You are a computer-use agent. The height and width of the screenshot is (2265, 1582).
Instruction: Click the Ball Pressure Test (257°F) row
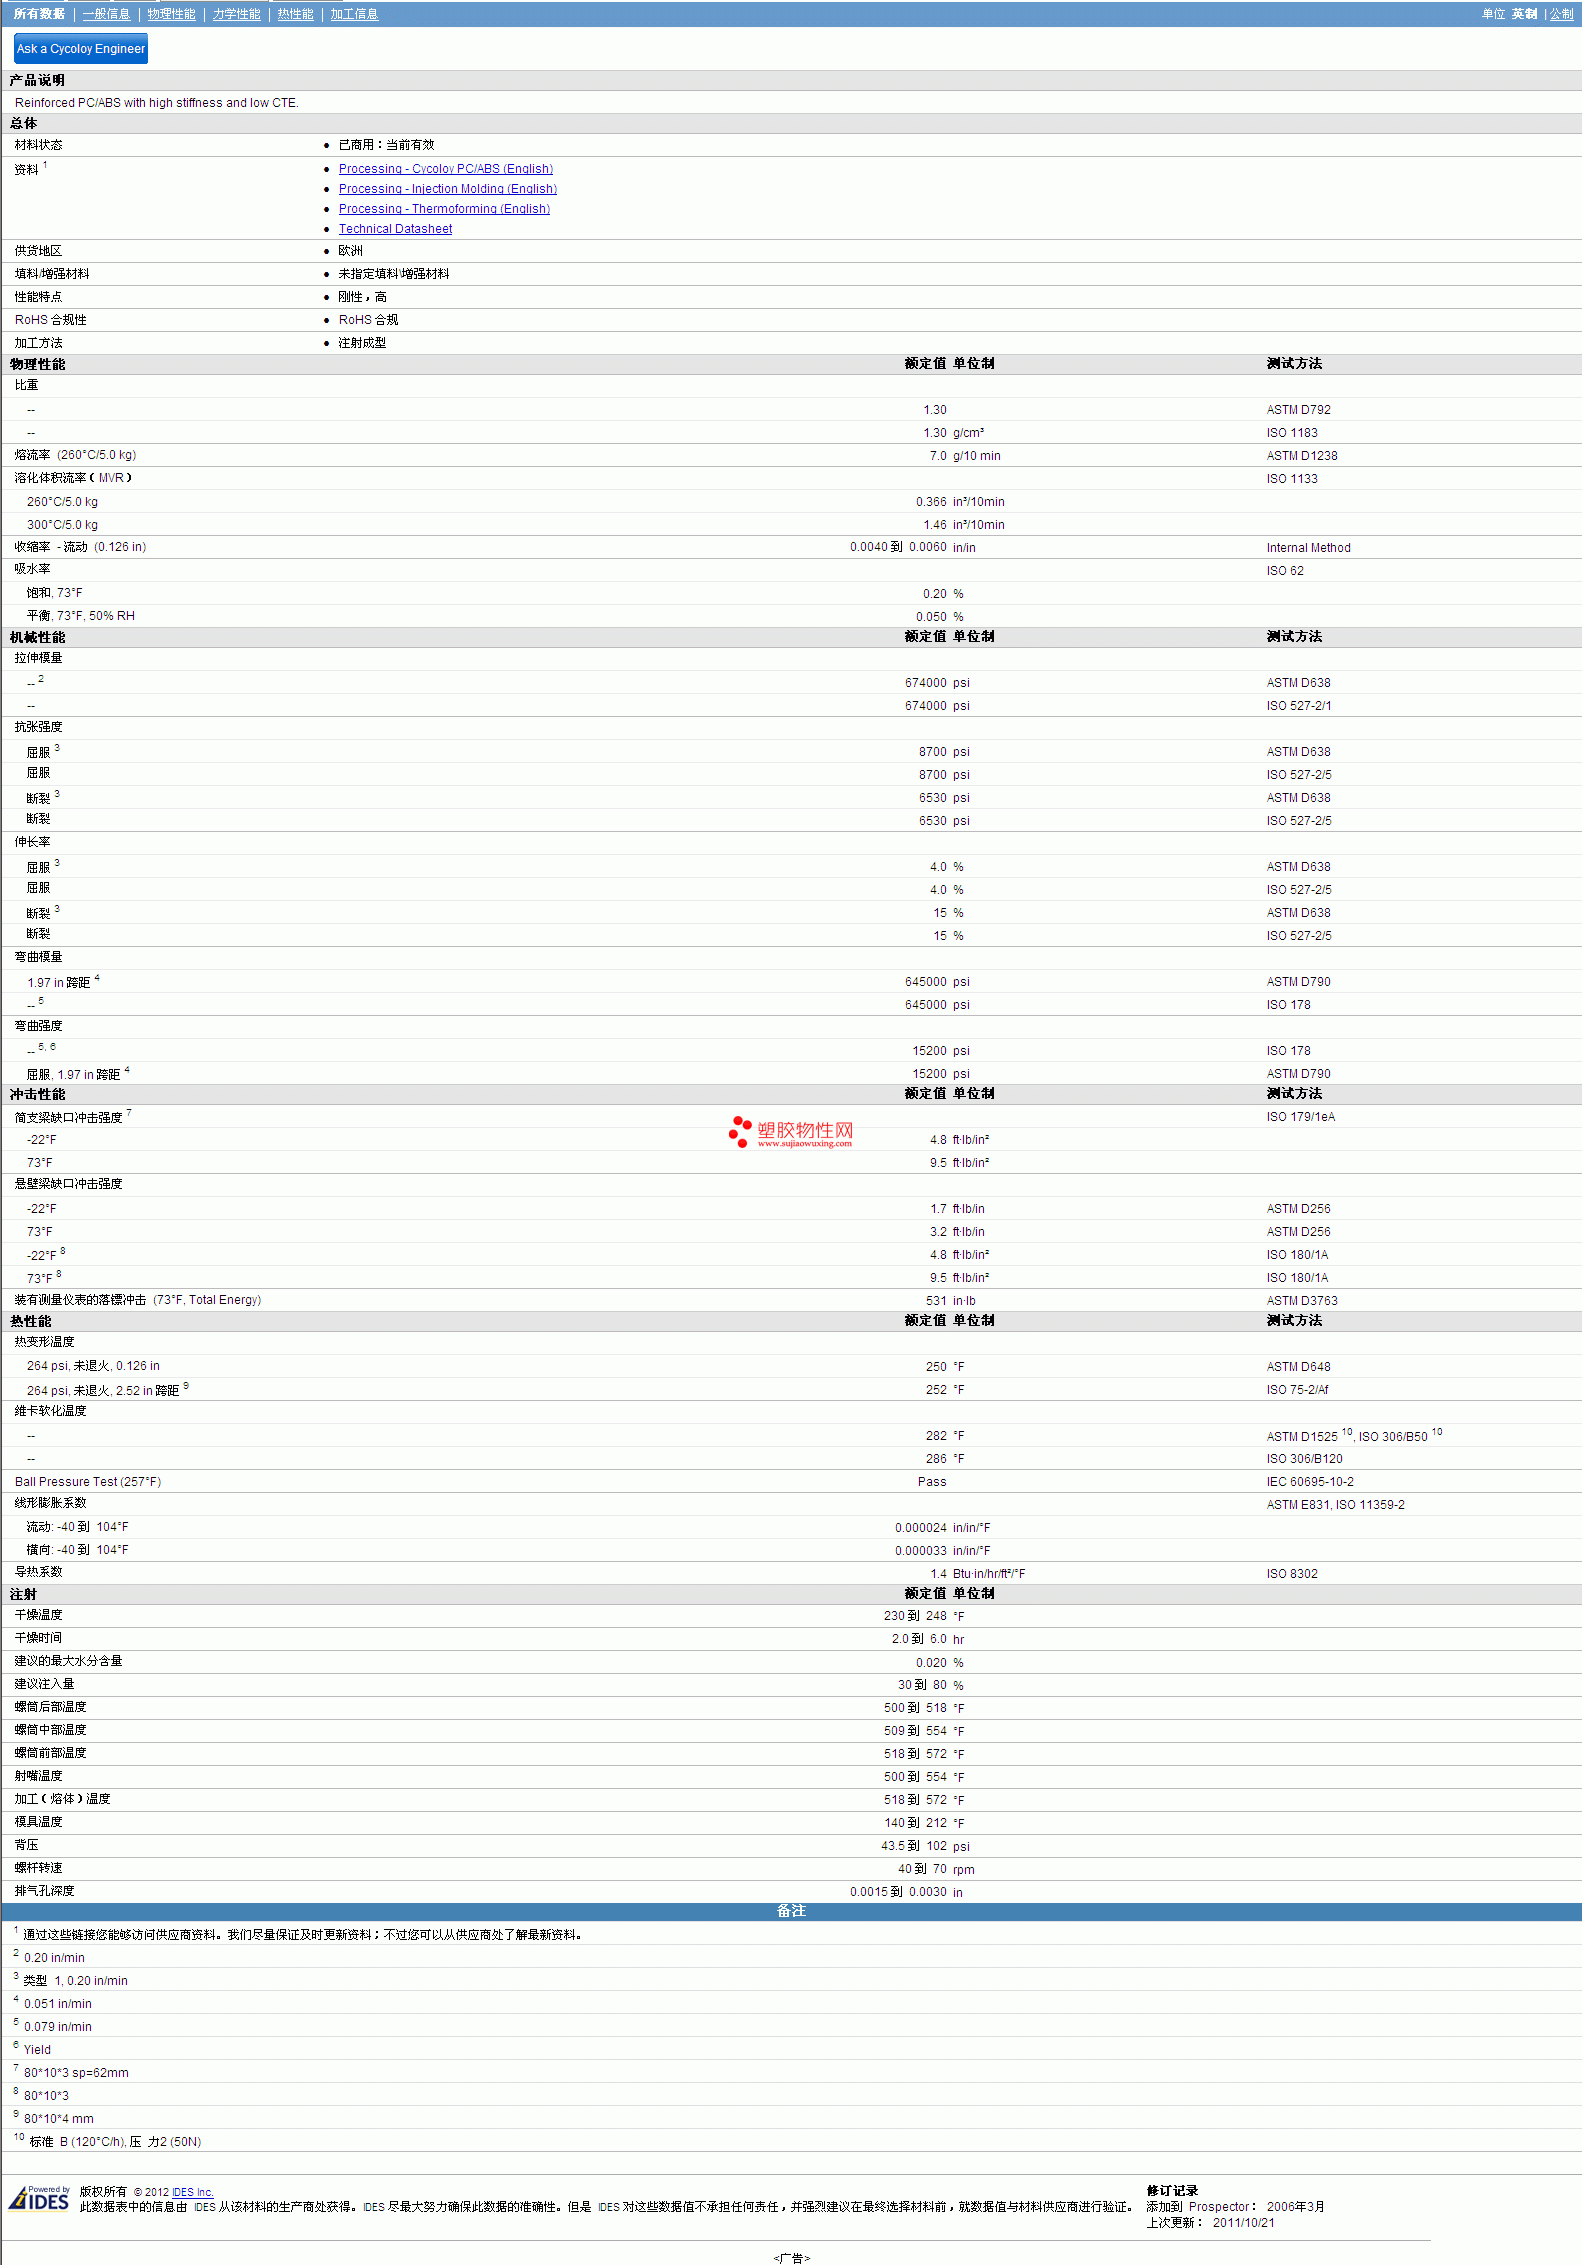click(791, 1482)
